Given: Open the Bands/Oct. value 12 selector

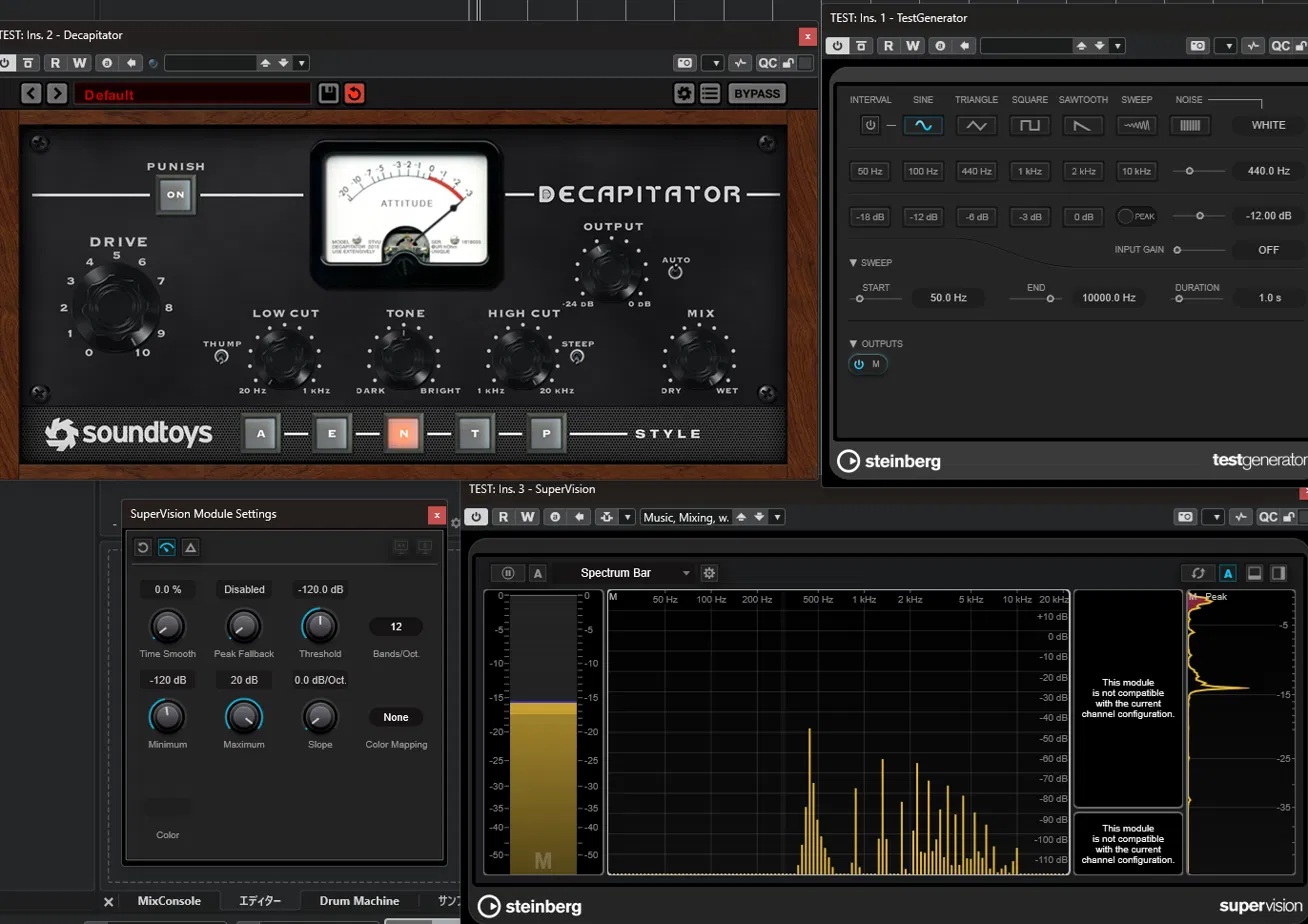Looking at the screenshot, I should 396,627.
